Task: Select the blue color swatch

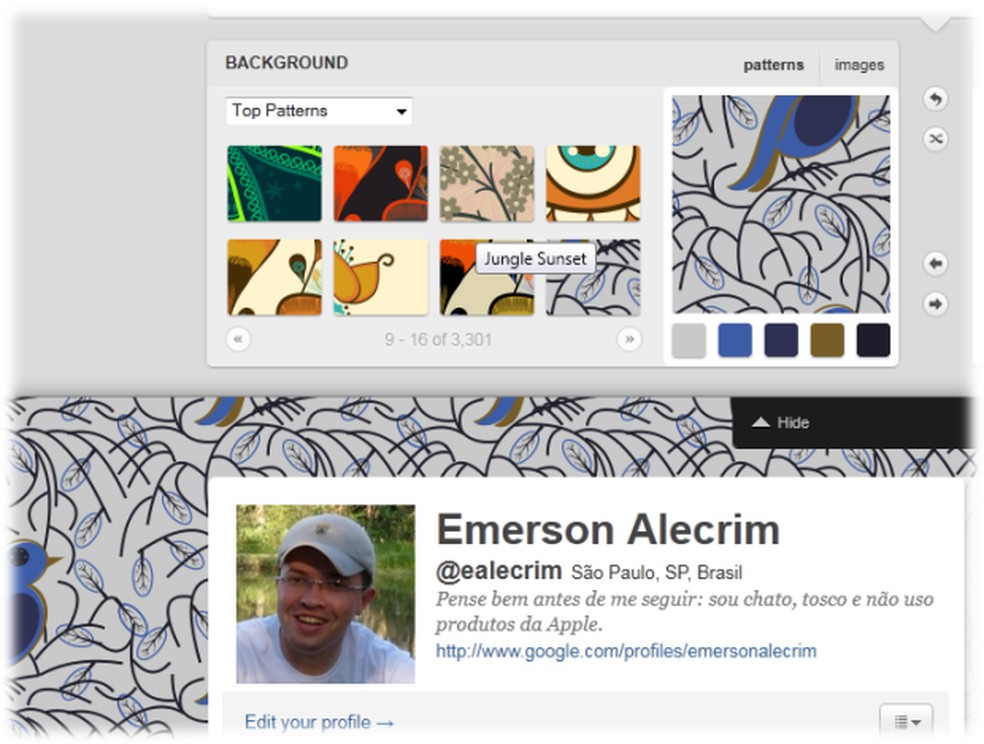Action: 735,341
